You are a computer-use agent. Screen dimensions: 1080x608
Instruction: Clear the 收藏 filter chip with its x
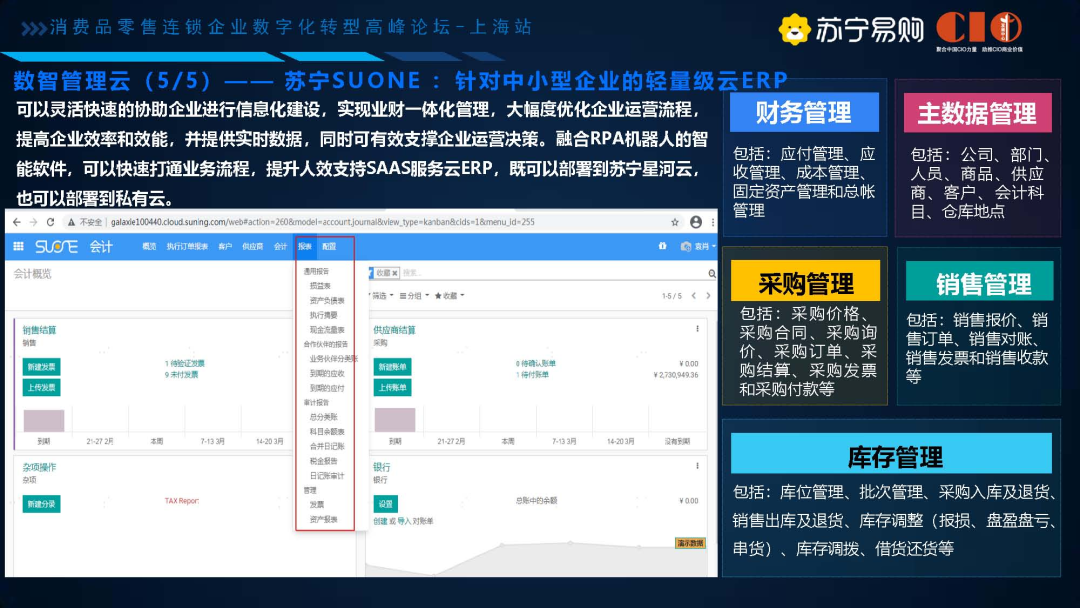pos(394,272)
